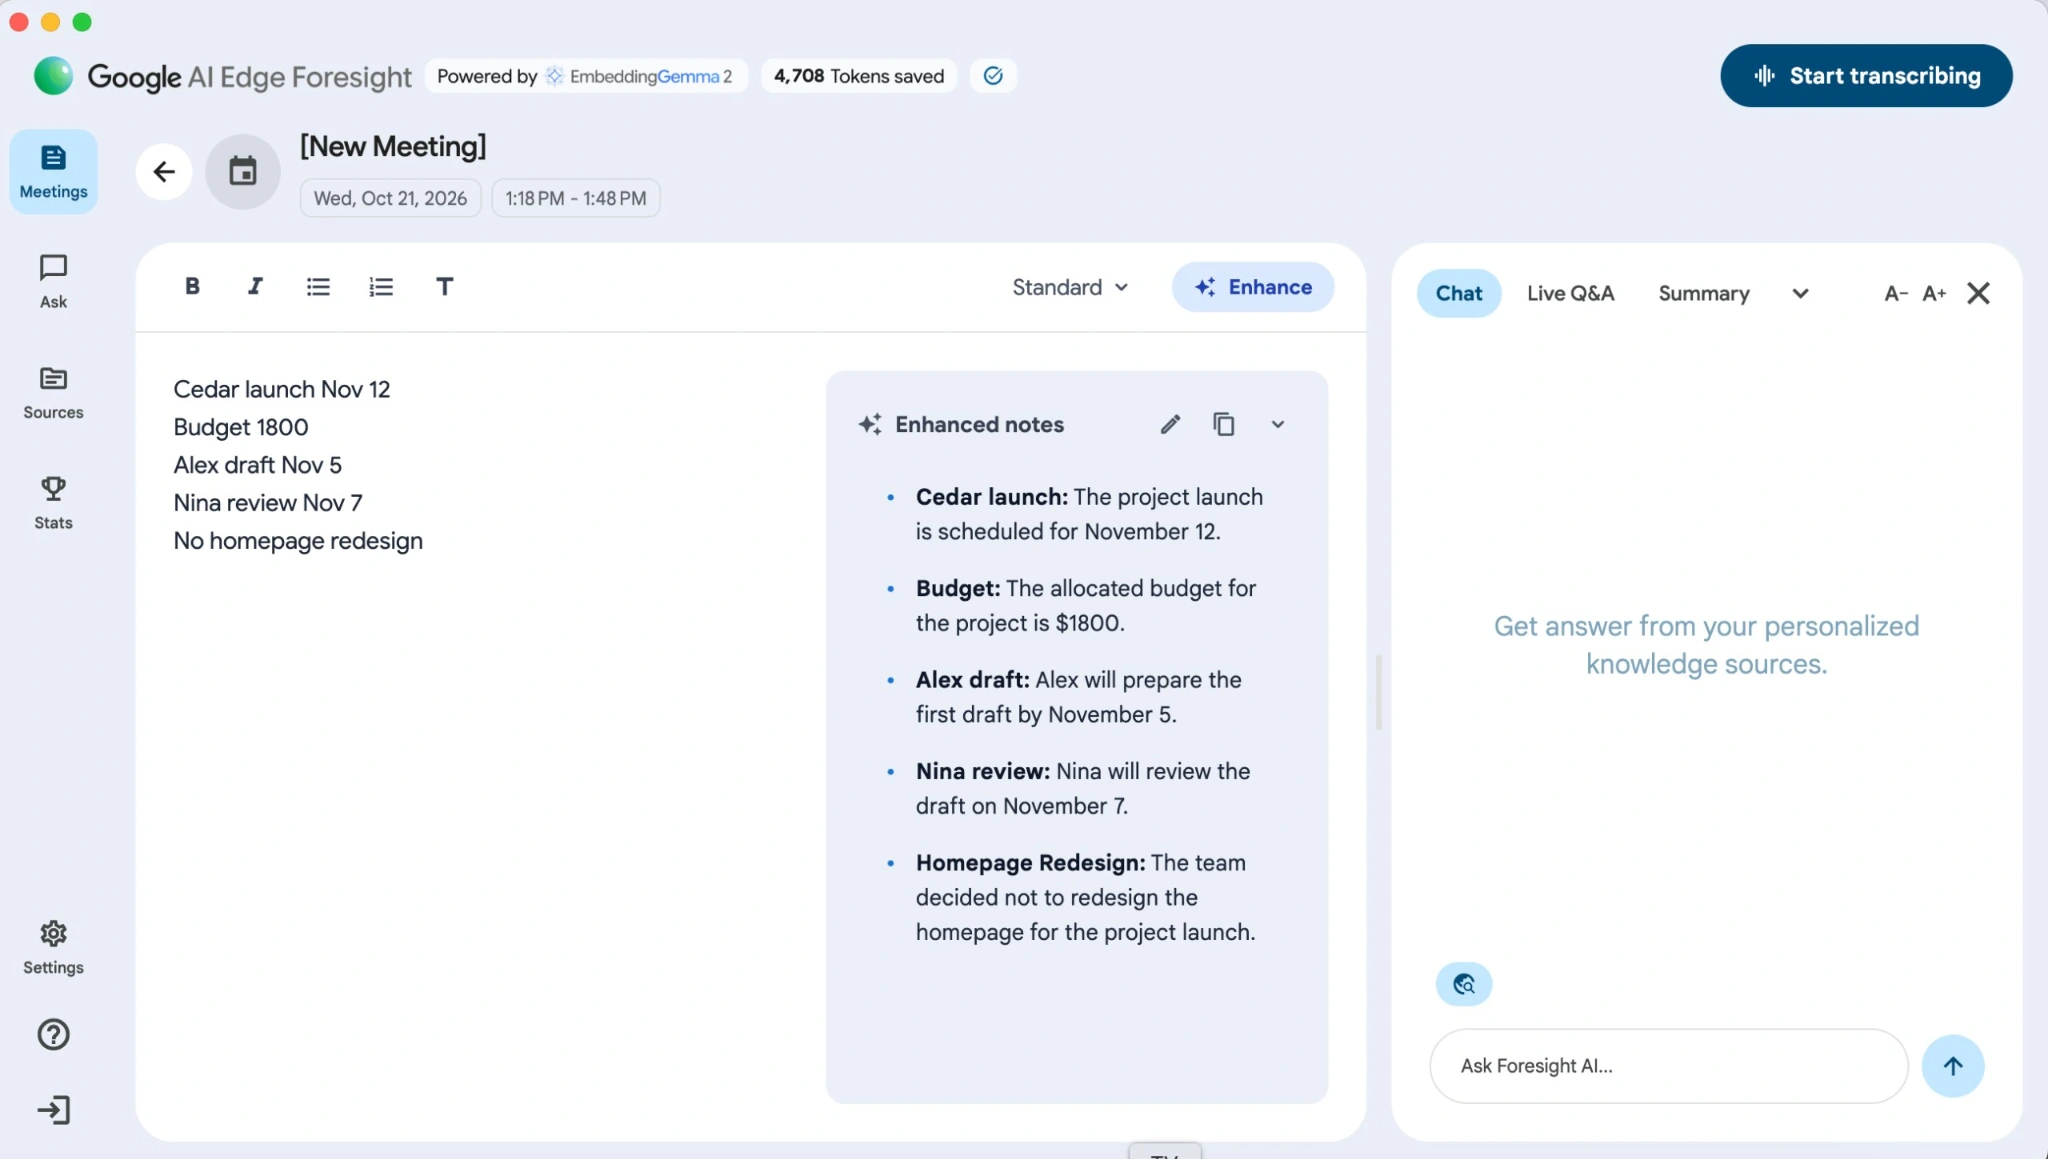This screenshot has height=1159, width=2048.
Task: Click Start transcribing
Action: (x=1866, y=76)
